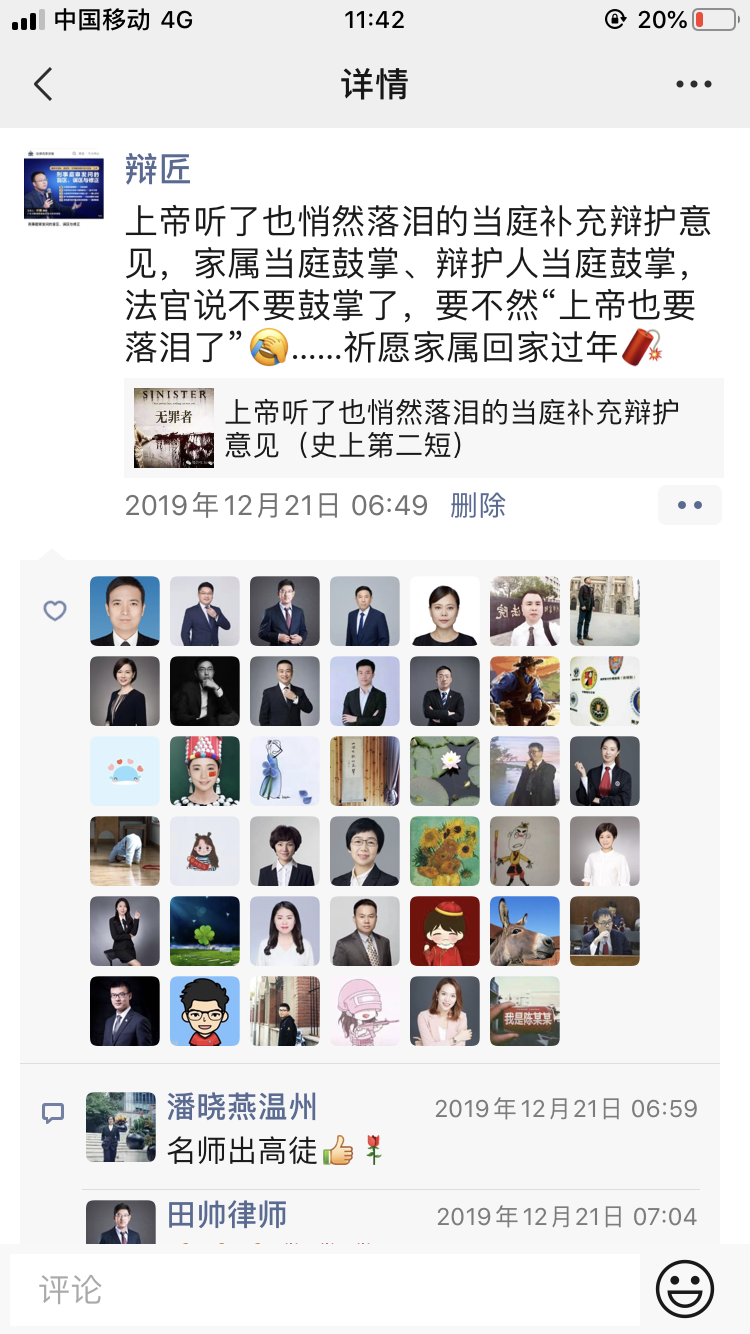
Task: Open the shared article 无罪者 thumbnail
Action: click(174, 428)
